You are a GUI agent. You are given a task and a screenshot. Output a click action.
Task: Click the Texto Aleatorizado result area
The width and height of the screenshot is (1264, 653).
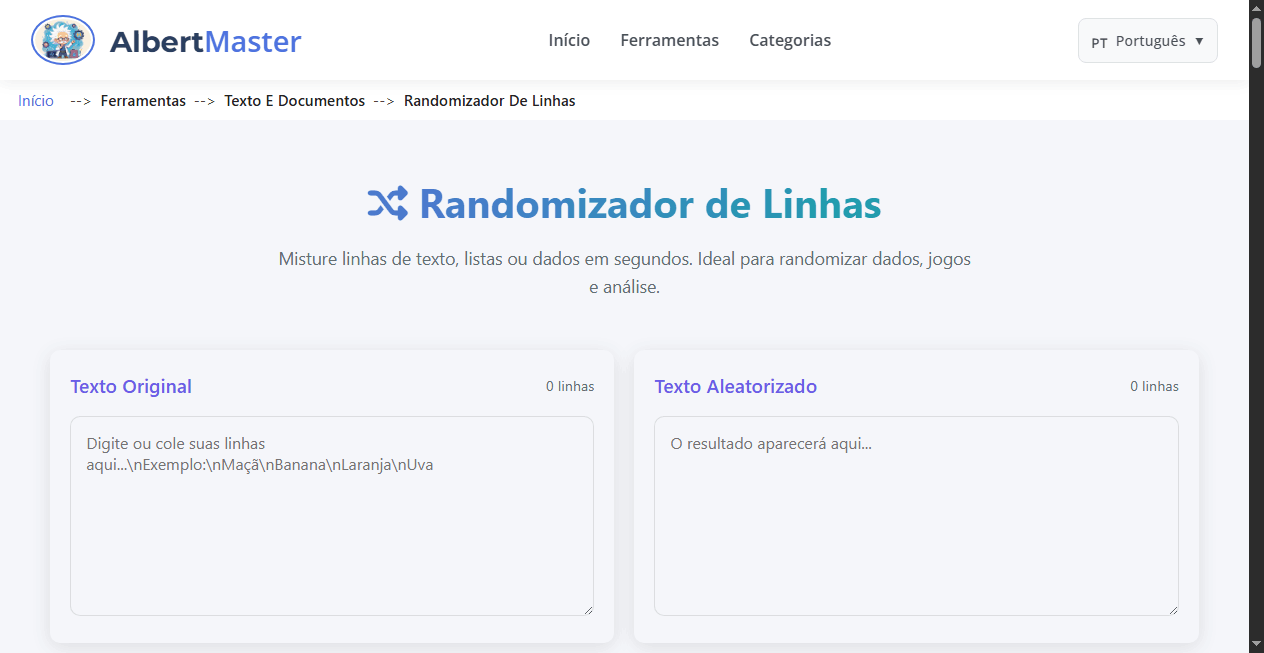coord(915,515)
